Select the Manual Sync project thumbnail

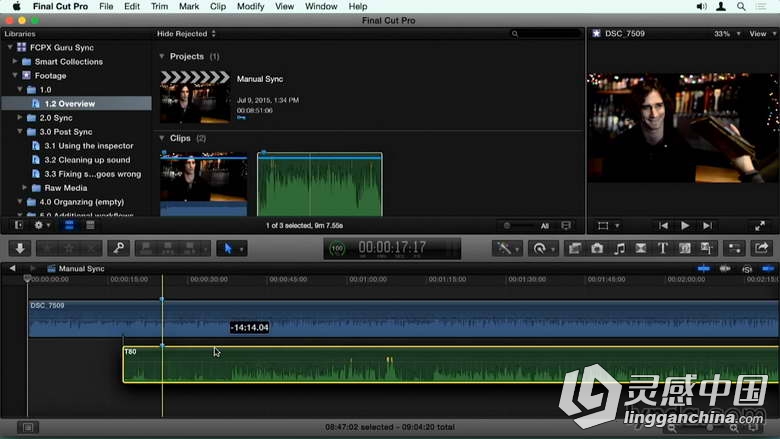point(195,97)
